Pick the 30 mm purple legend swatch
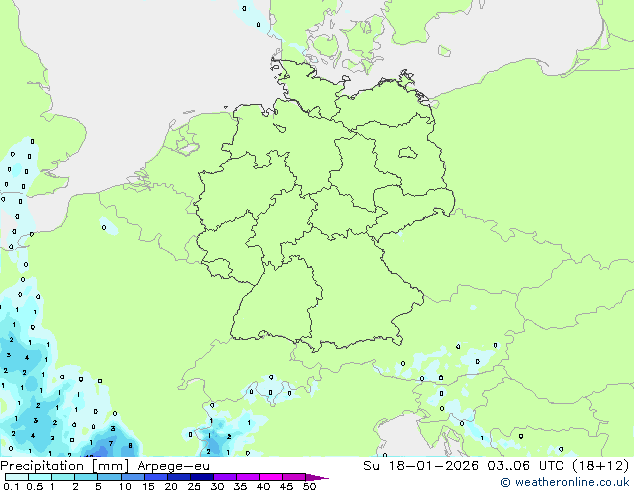This screenshot has height=490, width=634. tap(225, 477)
